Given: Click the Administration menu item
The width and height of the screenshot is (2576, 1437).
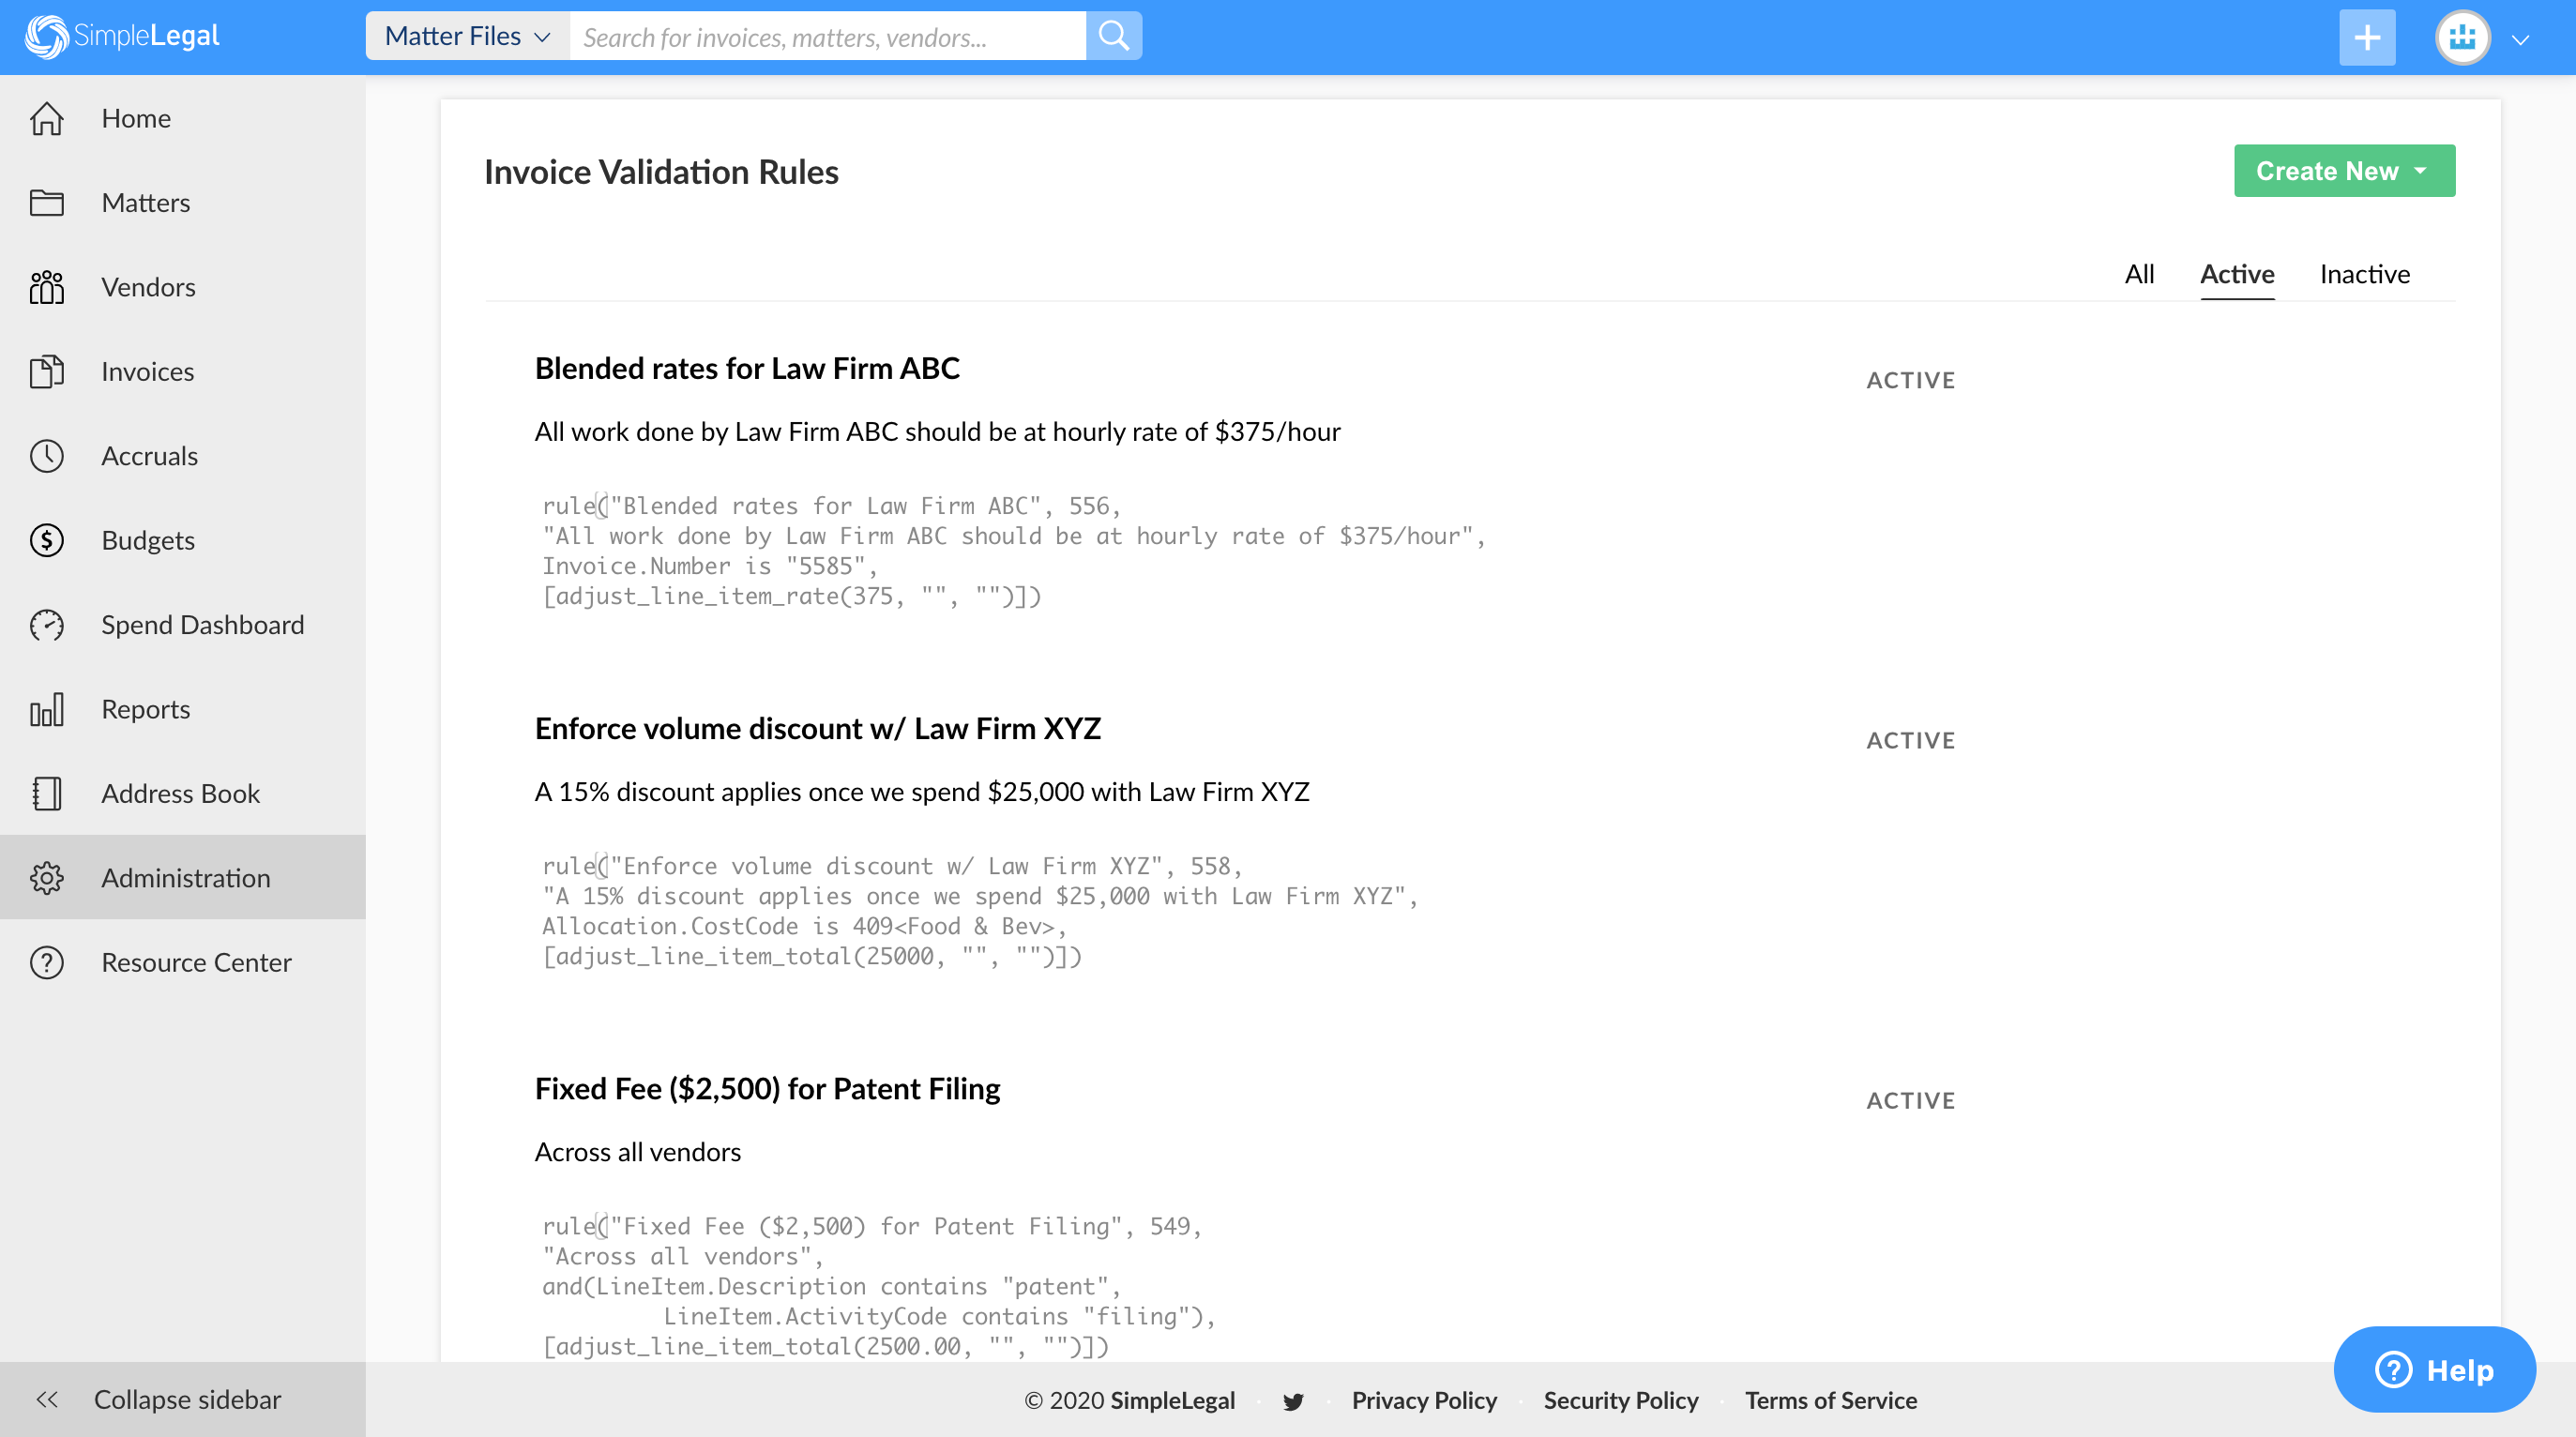Looking at the screenshot, I should [x=186, y=876].
